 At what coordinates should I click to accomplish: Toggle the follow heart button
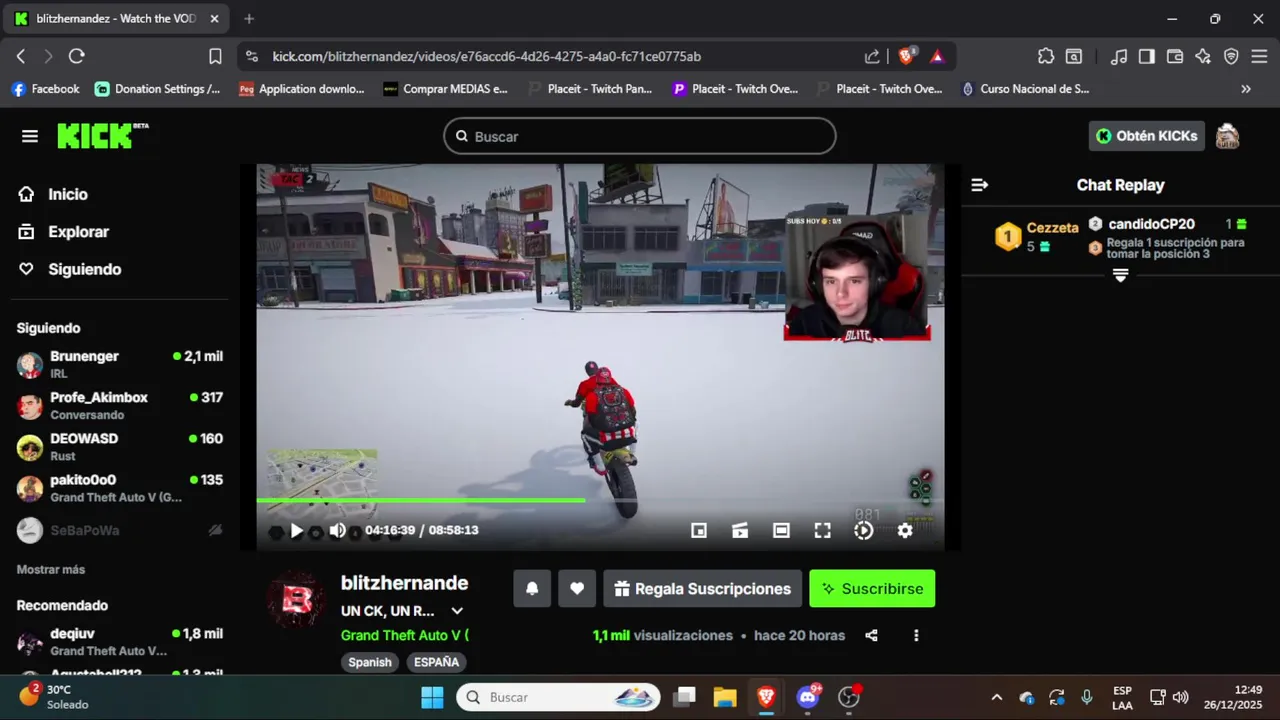coord(577,589)
